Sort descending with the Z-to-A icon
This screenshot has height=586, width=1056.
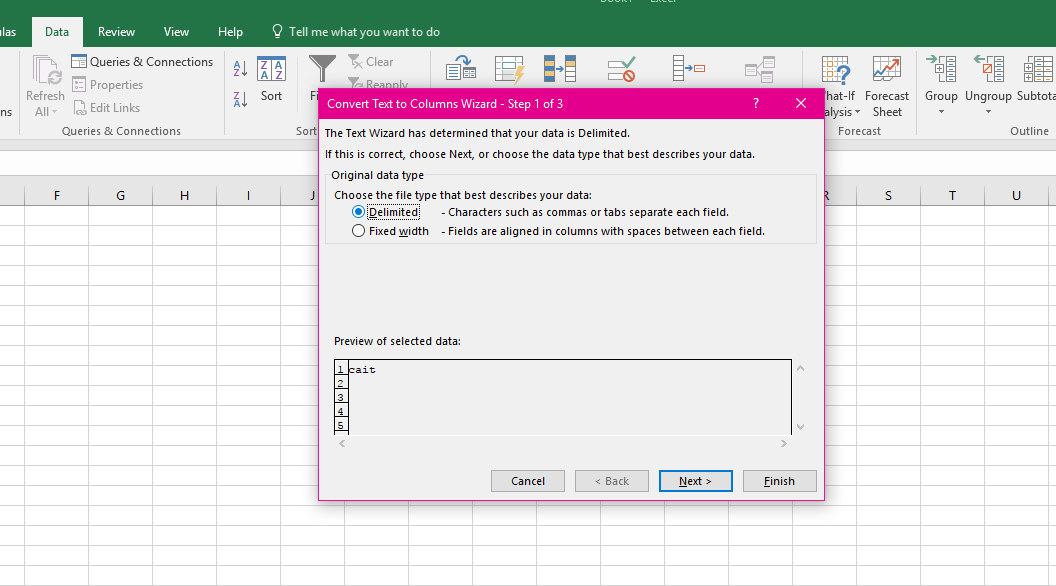click(240, 99)
